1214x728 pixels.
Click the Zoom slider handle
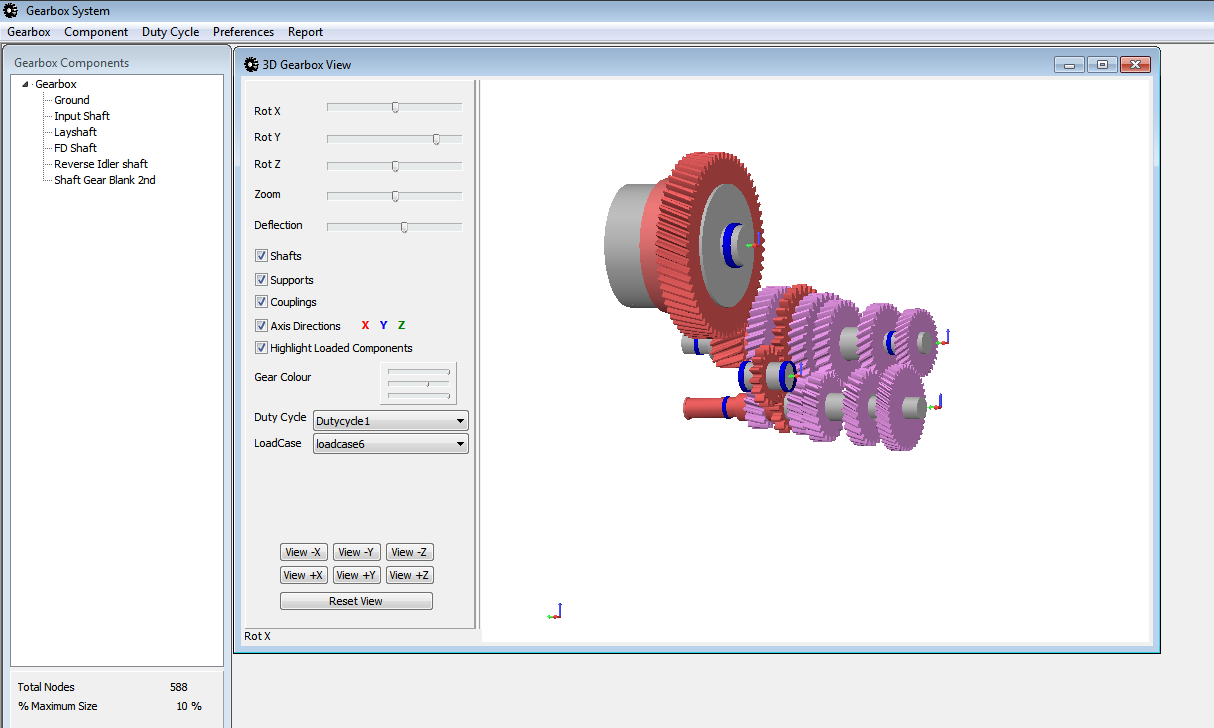pyautogui.click(x=395, y=196)
